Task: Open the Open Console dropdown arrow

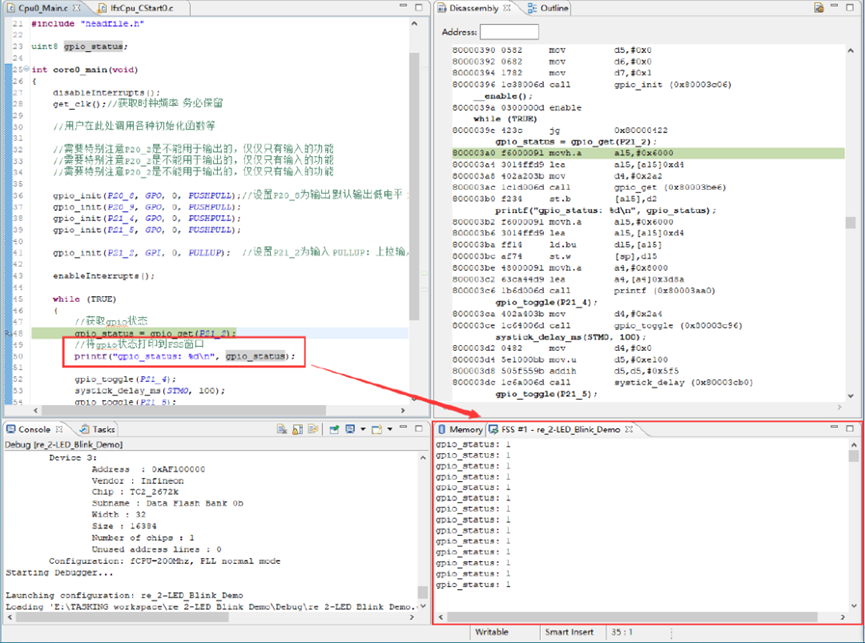Action: click(x=390, y=429)
